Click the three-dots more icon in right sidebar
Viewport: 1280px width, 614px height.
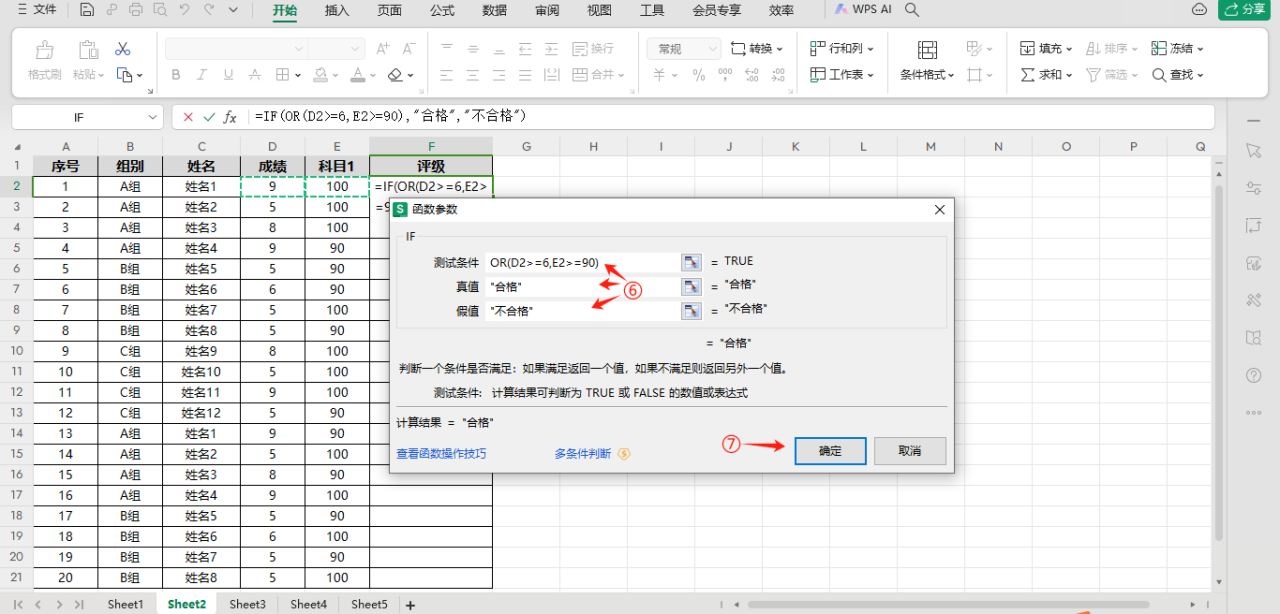(x=1254, y=413)
